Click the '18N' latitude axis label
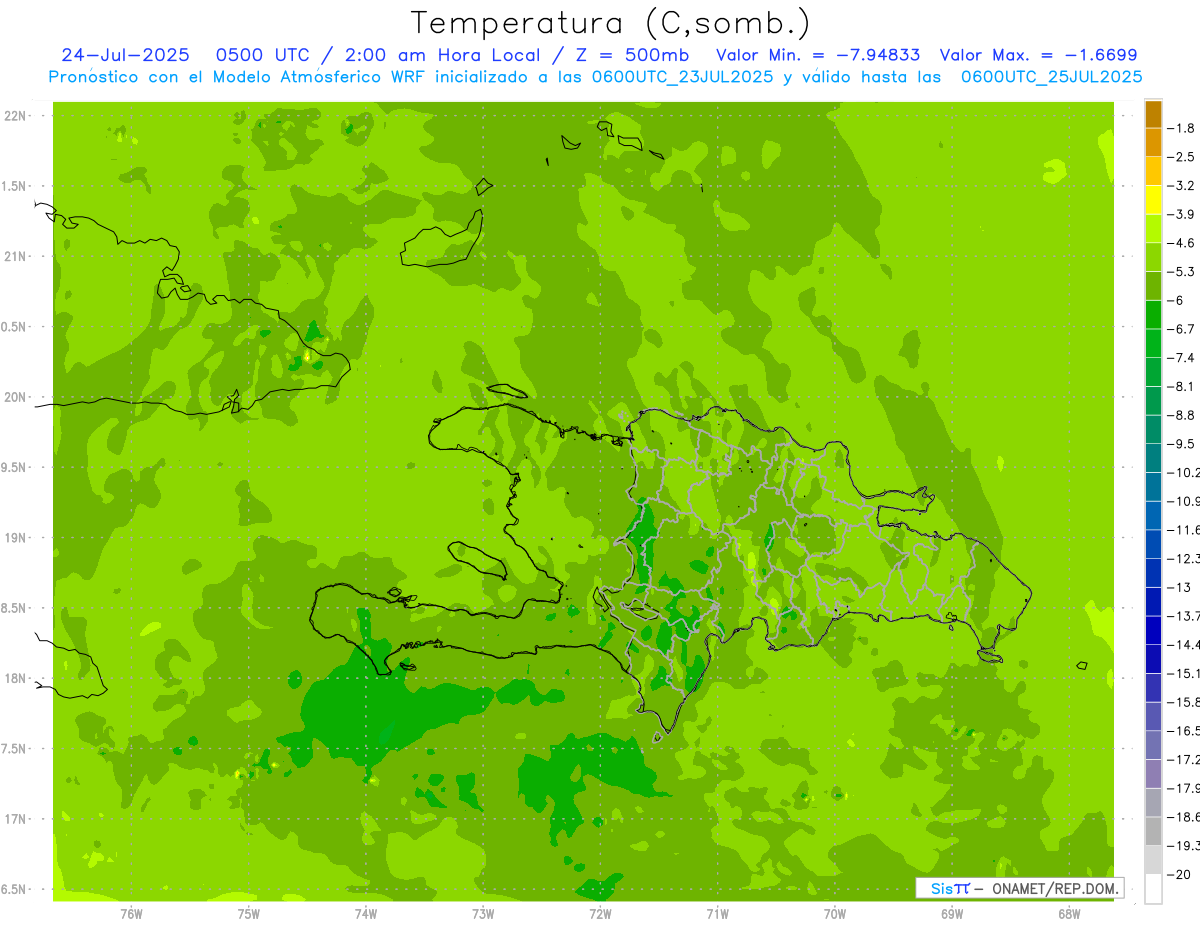 coord(15,678)
